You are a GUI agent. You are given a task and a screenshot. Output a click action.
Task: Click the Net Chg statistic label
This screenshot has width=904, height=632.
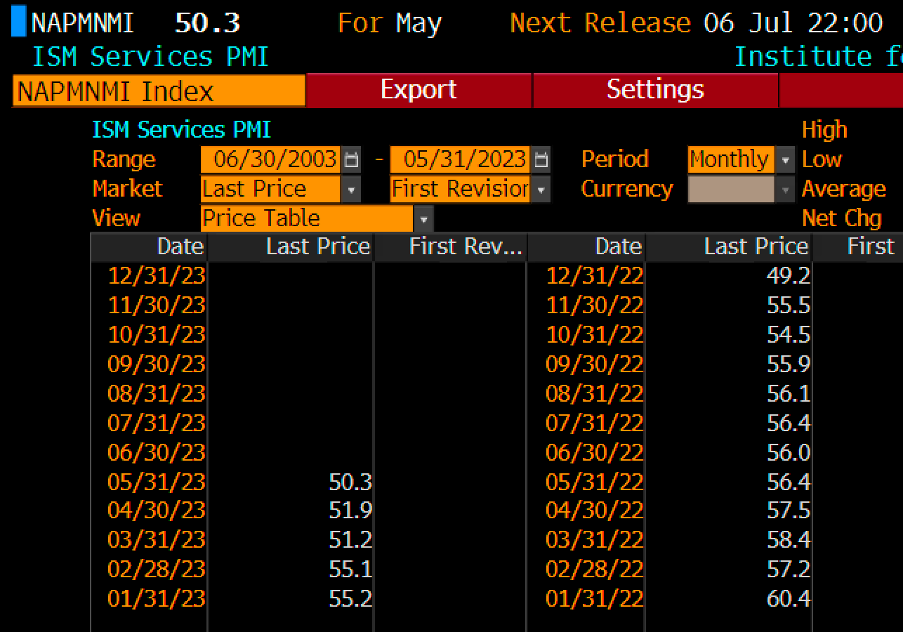[842, 219]
